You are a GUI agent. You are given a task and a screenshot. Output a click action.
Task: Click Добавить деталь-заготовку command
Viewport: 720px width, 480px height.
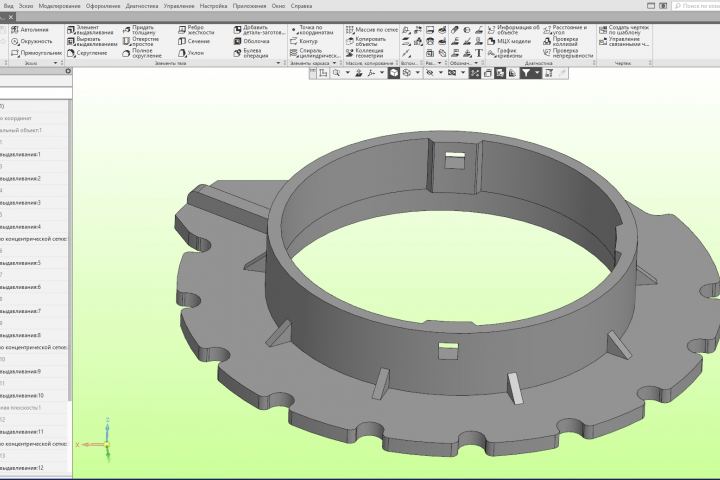(259, 30)
